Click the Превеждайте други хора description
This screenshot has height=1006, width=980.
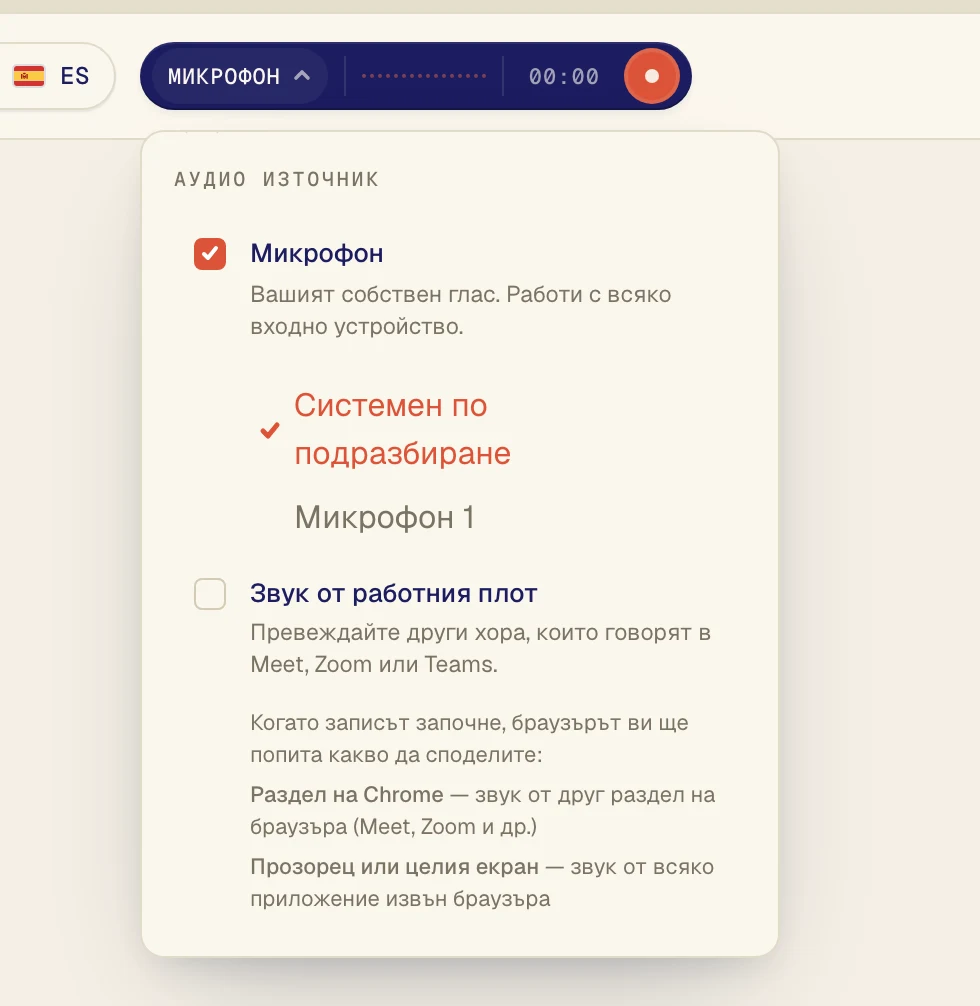[481, 648]
